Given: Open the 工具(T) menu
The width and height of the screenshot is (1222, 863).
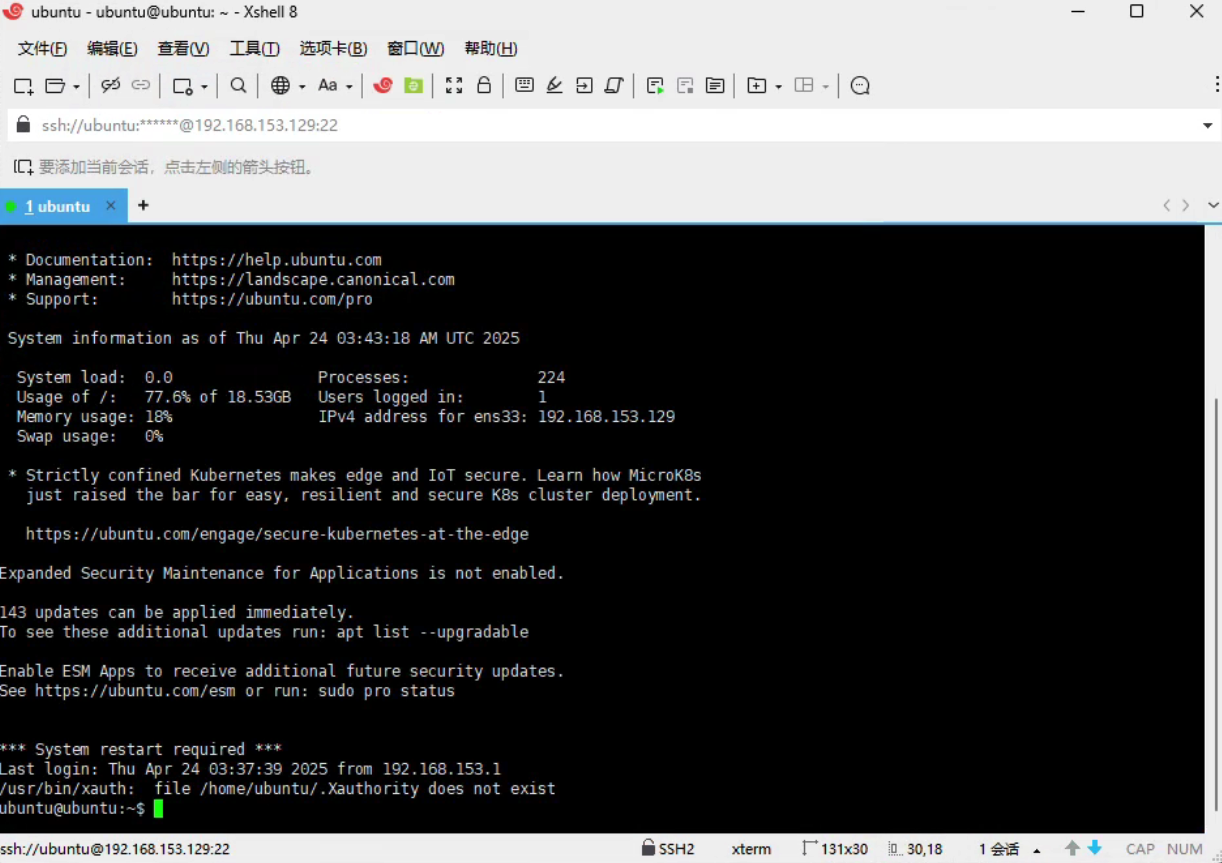Looking at the screenshot, I should click(254, 48).
